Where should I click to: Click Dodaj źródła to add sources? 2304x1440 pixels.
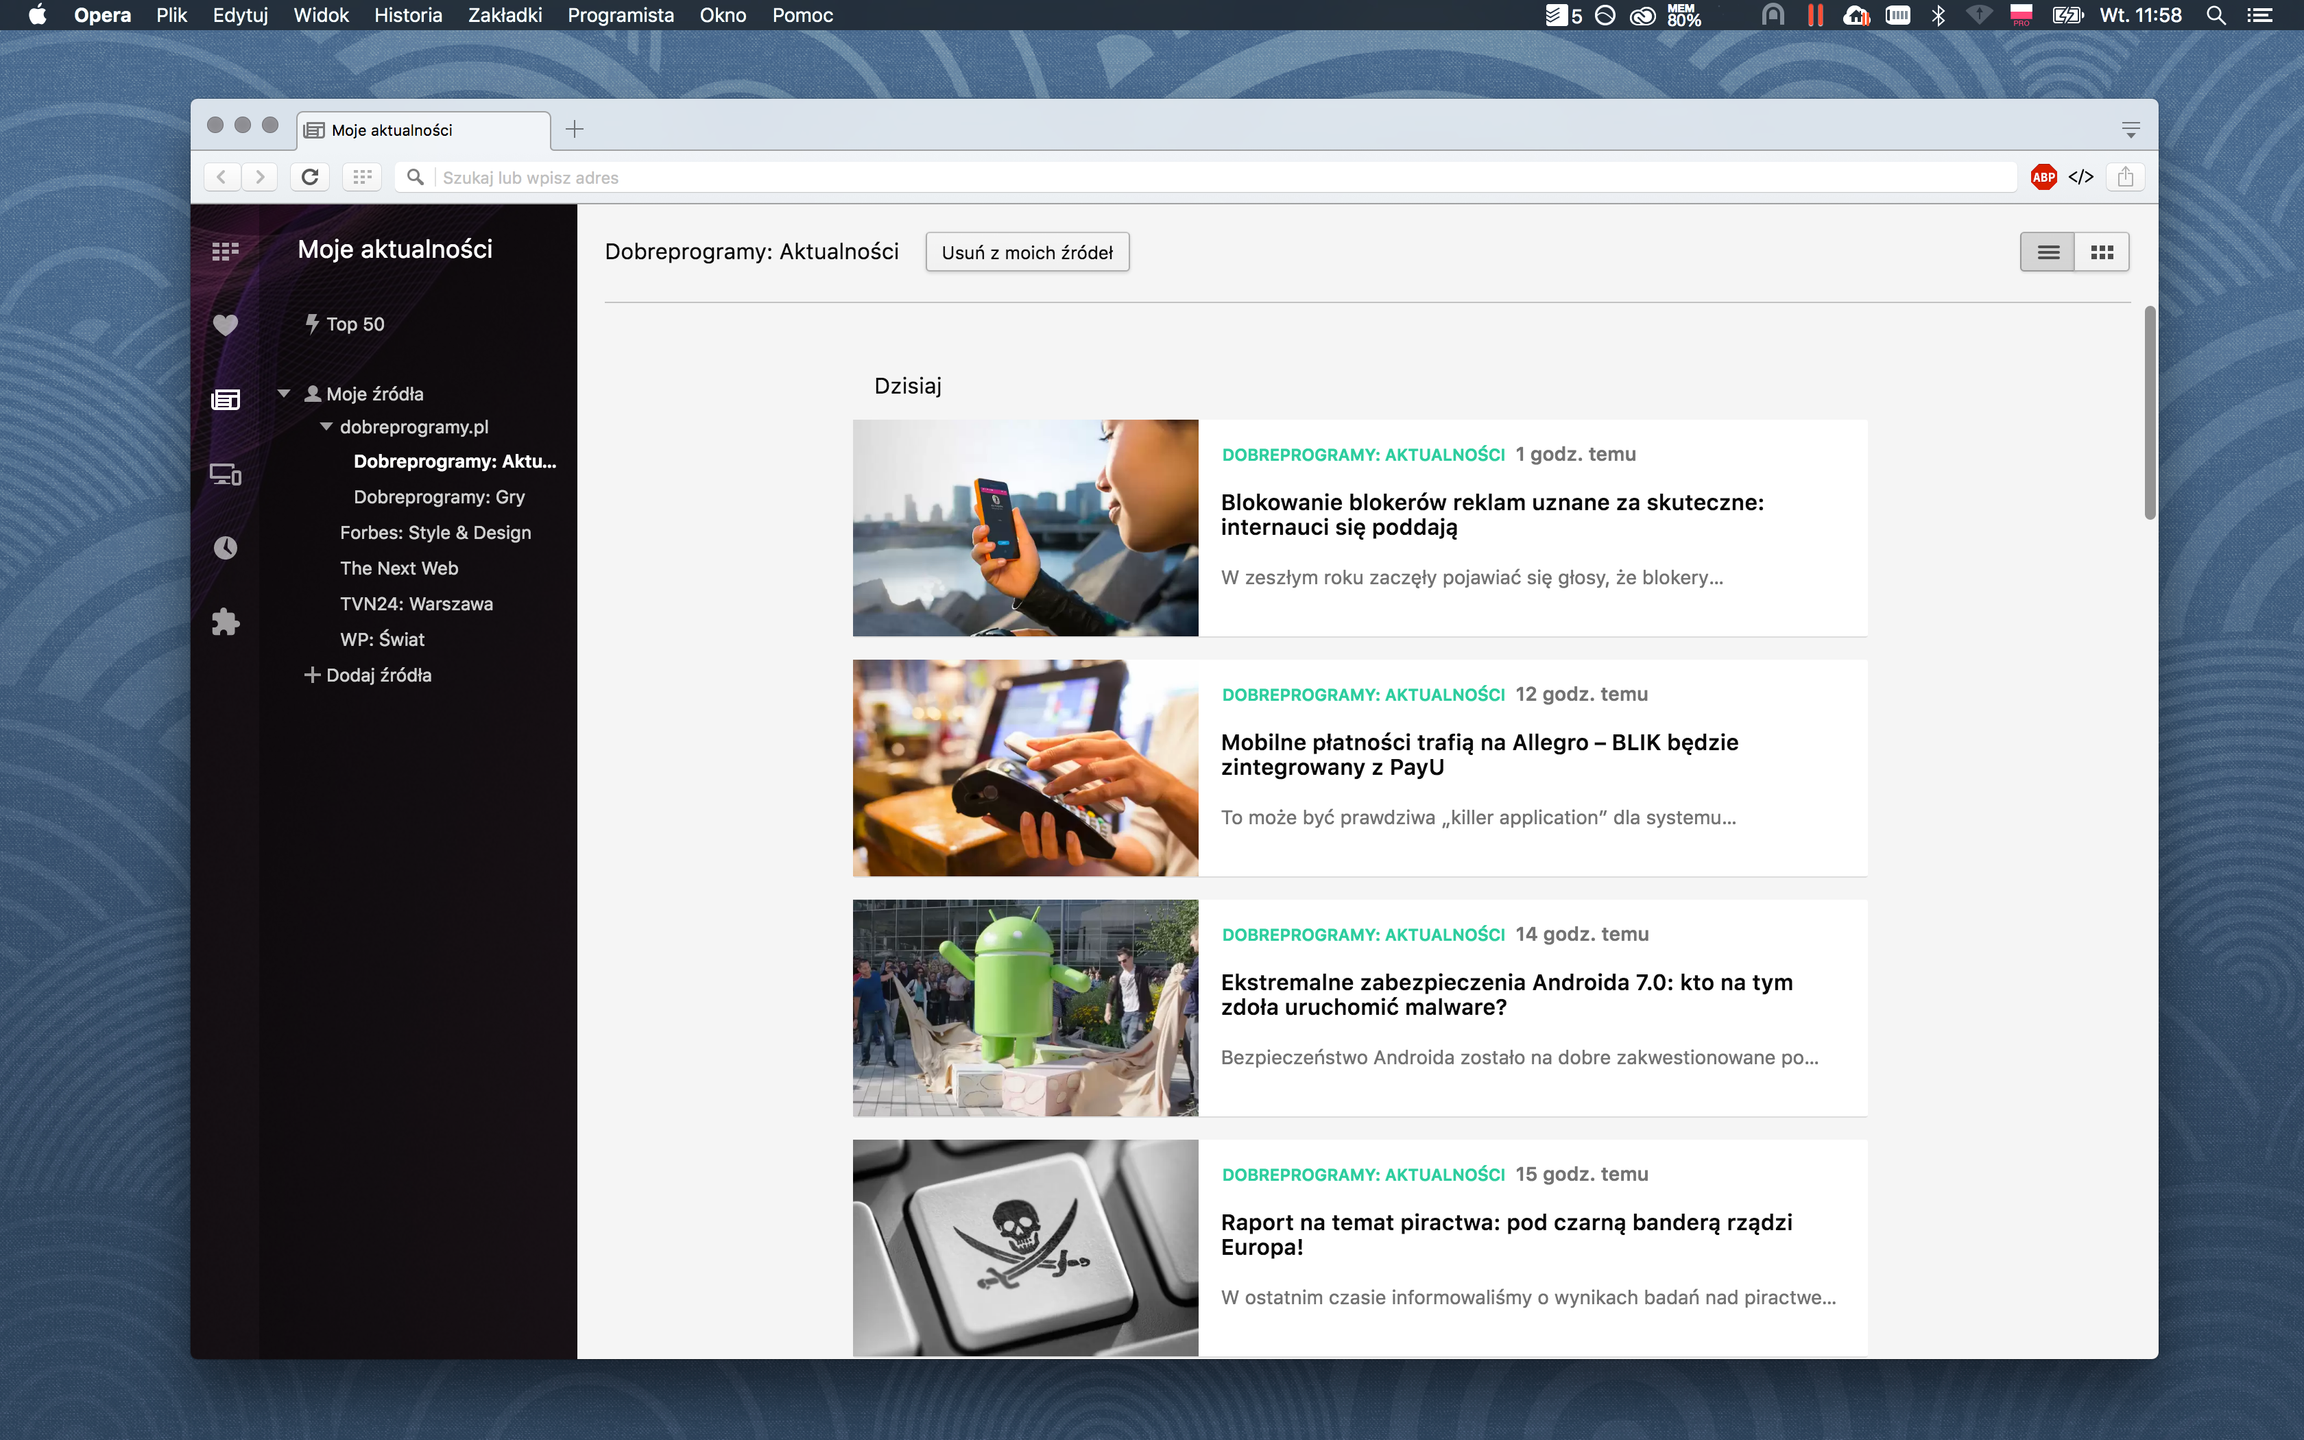[x=368, y=675]
